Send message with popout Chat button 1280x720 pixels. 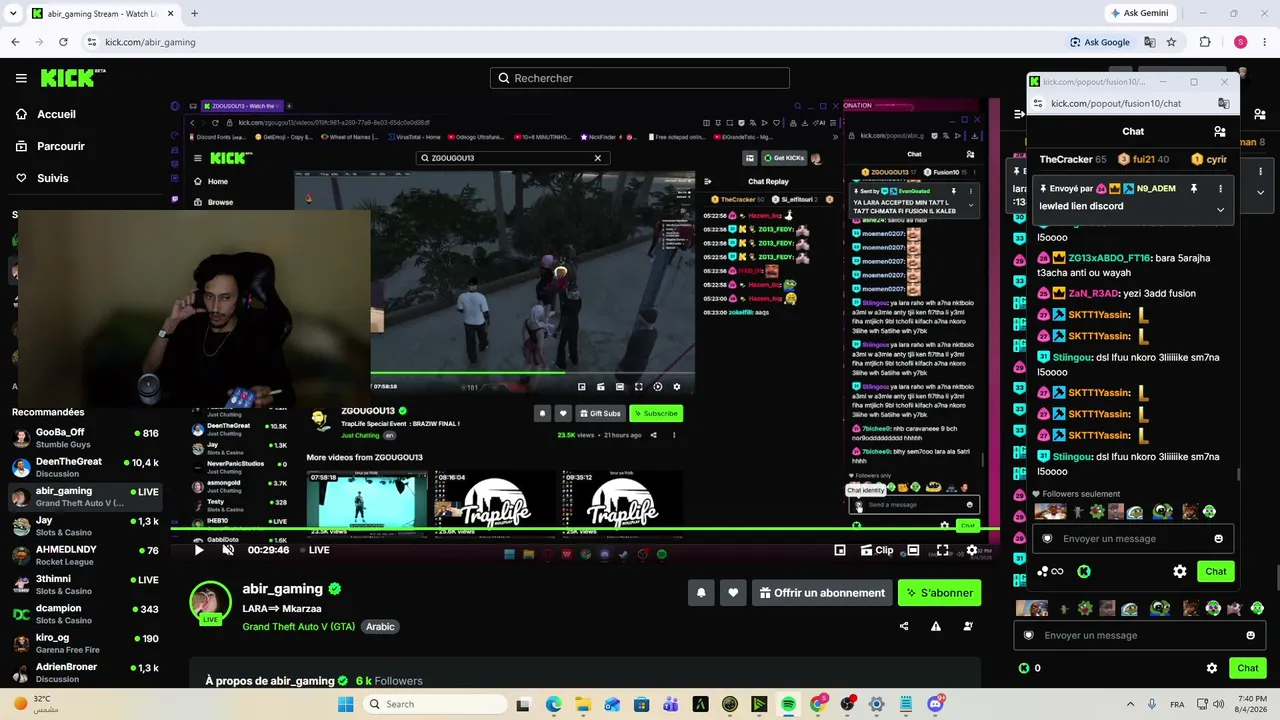click(1216, 571)
